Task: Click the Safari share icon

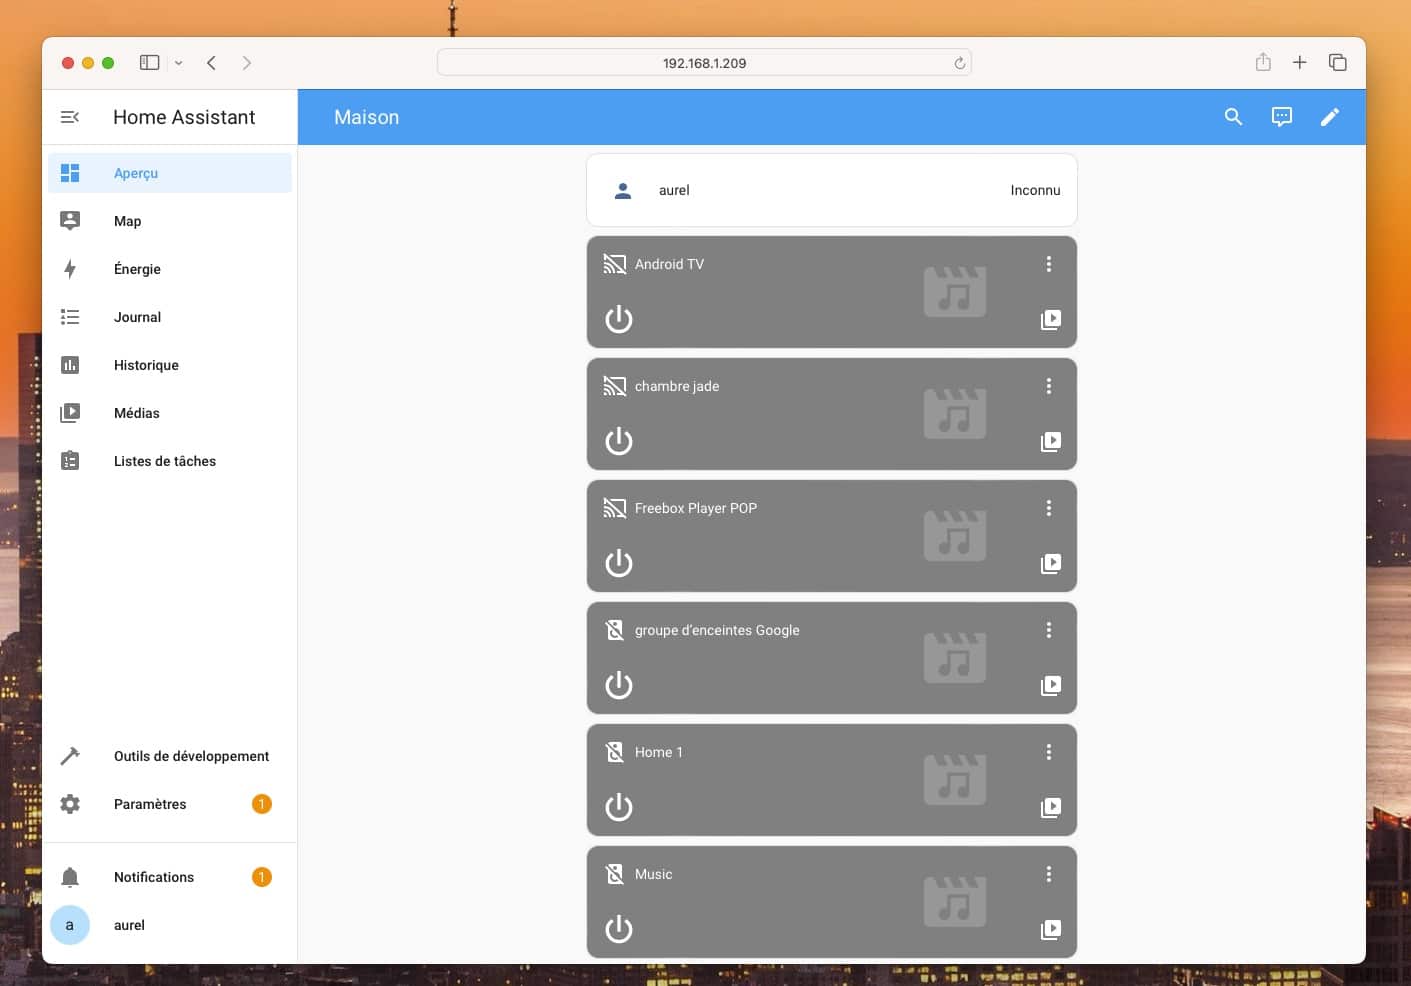Action: point(1263,62)
